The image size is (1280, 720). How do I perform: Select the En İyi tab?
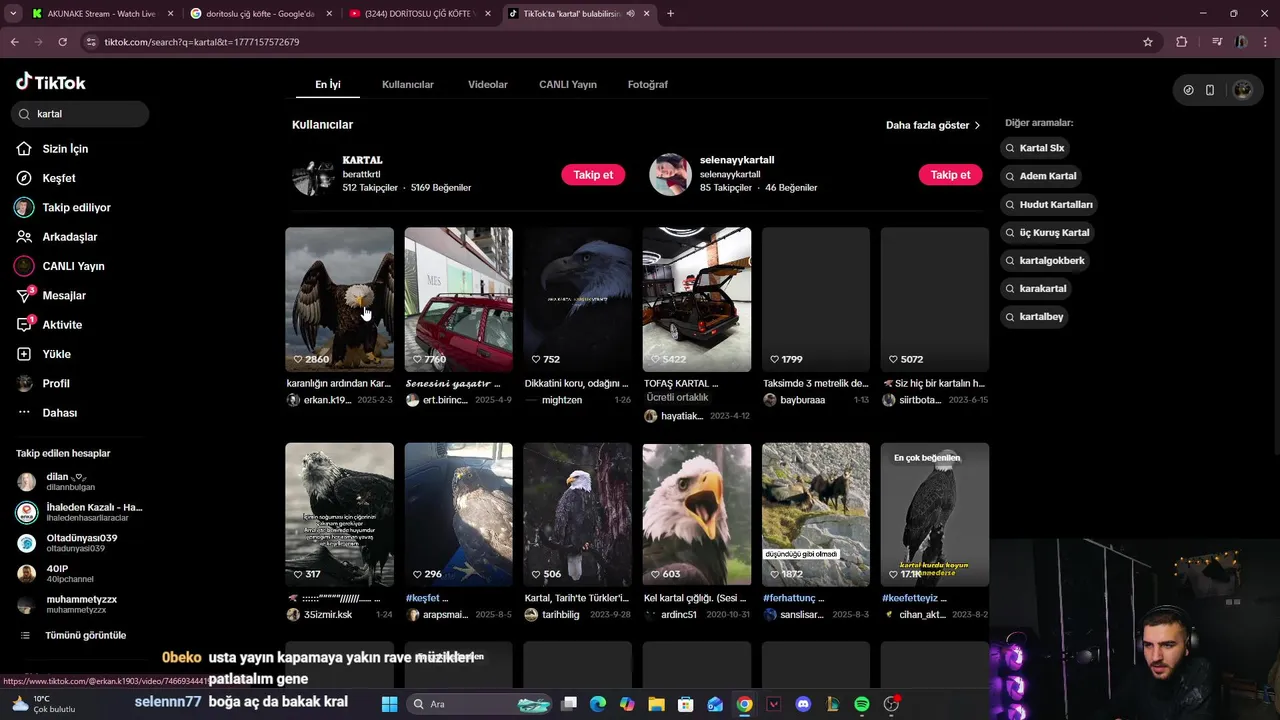pyautogui.click(x=328, y=85)
